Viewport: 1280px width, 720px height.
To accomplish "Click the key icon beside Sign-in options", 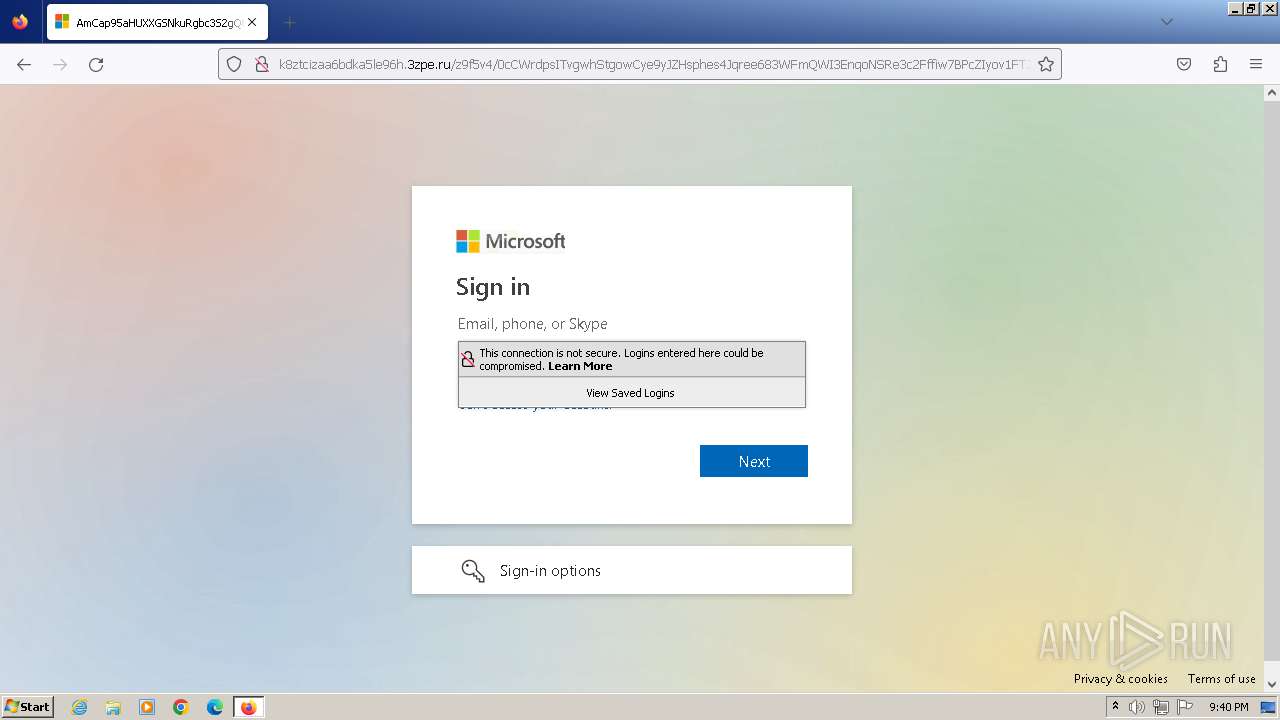I will (473, 570).
